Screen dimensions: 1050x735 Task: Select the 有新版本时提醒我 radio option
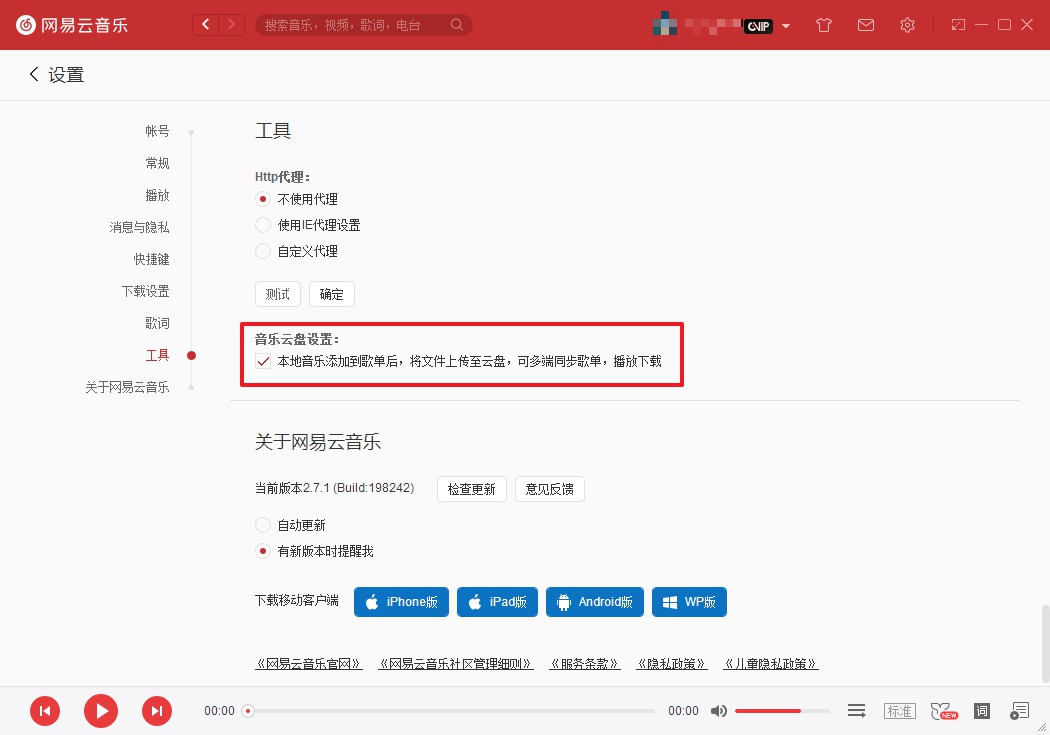click(x=263, y=551)
